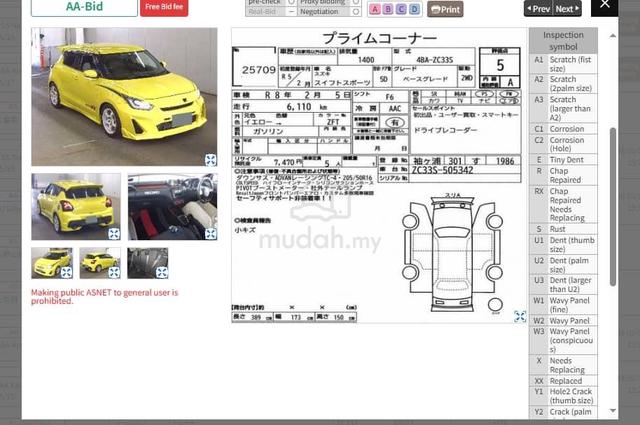The height and width of the screenshot is (425, 640).
Task: Click U2 Dent (palm size) row
Action: coord(563,265)
